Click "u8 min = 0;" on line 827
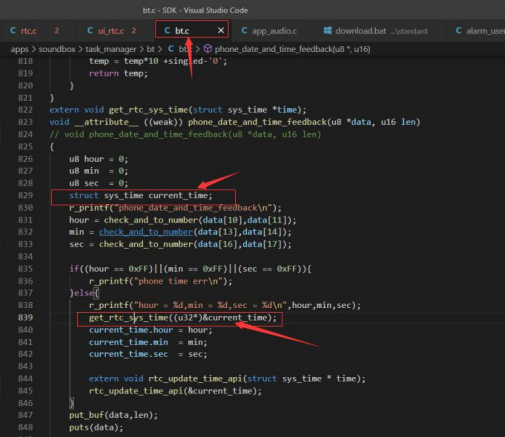This screenshot has height=437, width=505. 99,171
